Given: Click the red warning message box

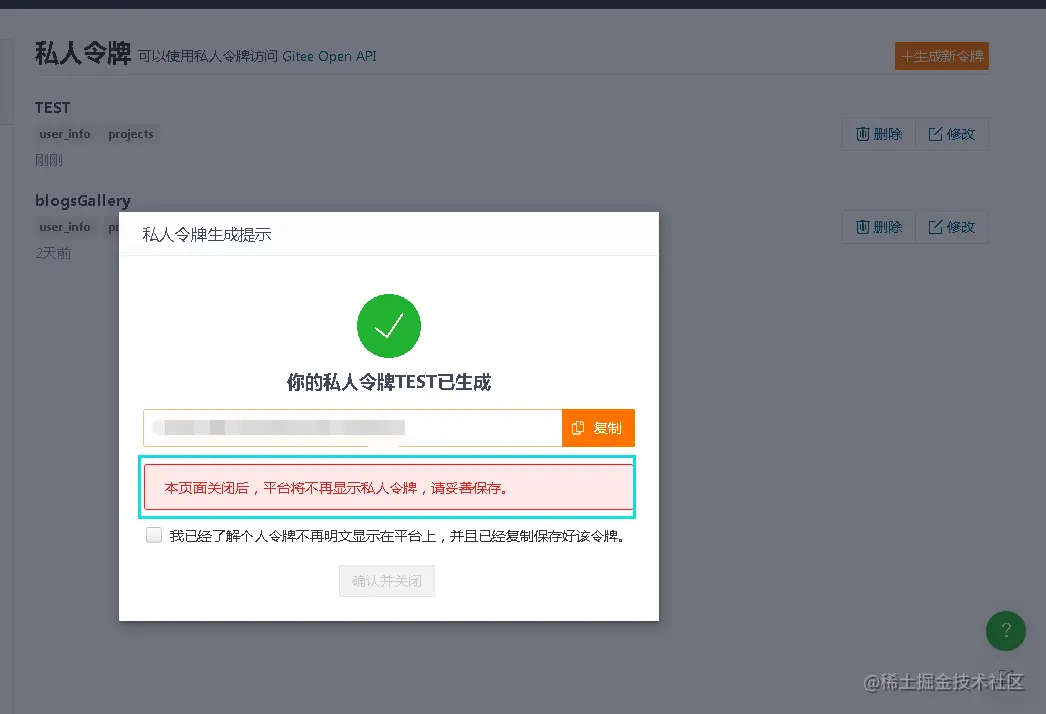Looking at the screenshot, I should tap(389, 487).
